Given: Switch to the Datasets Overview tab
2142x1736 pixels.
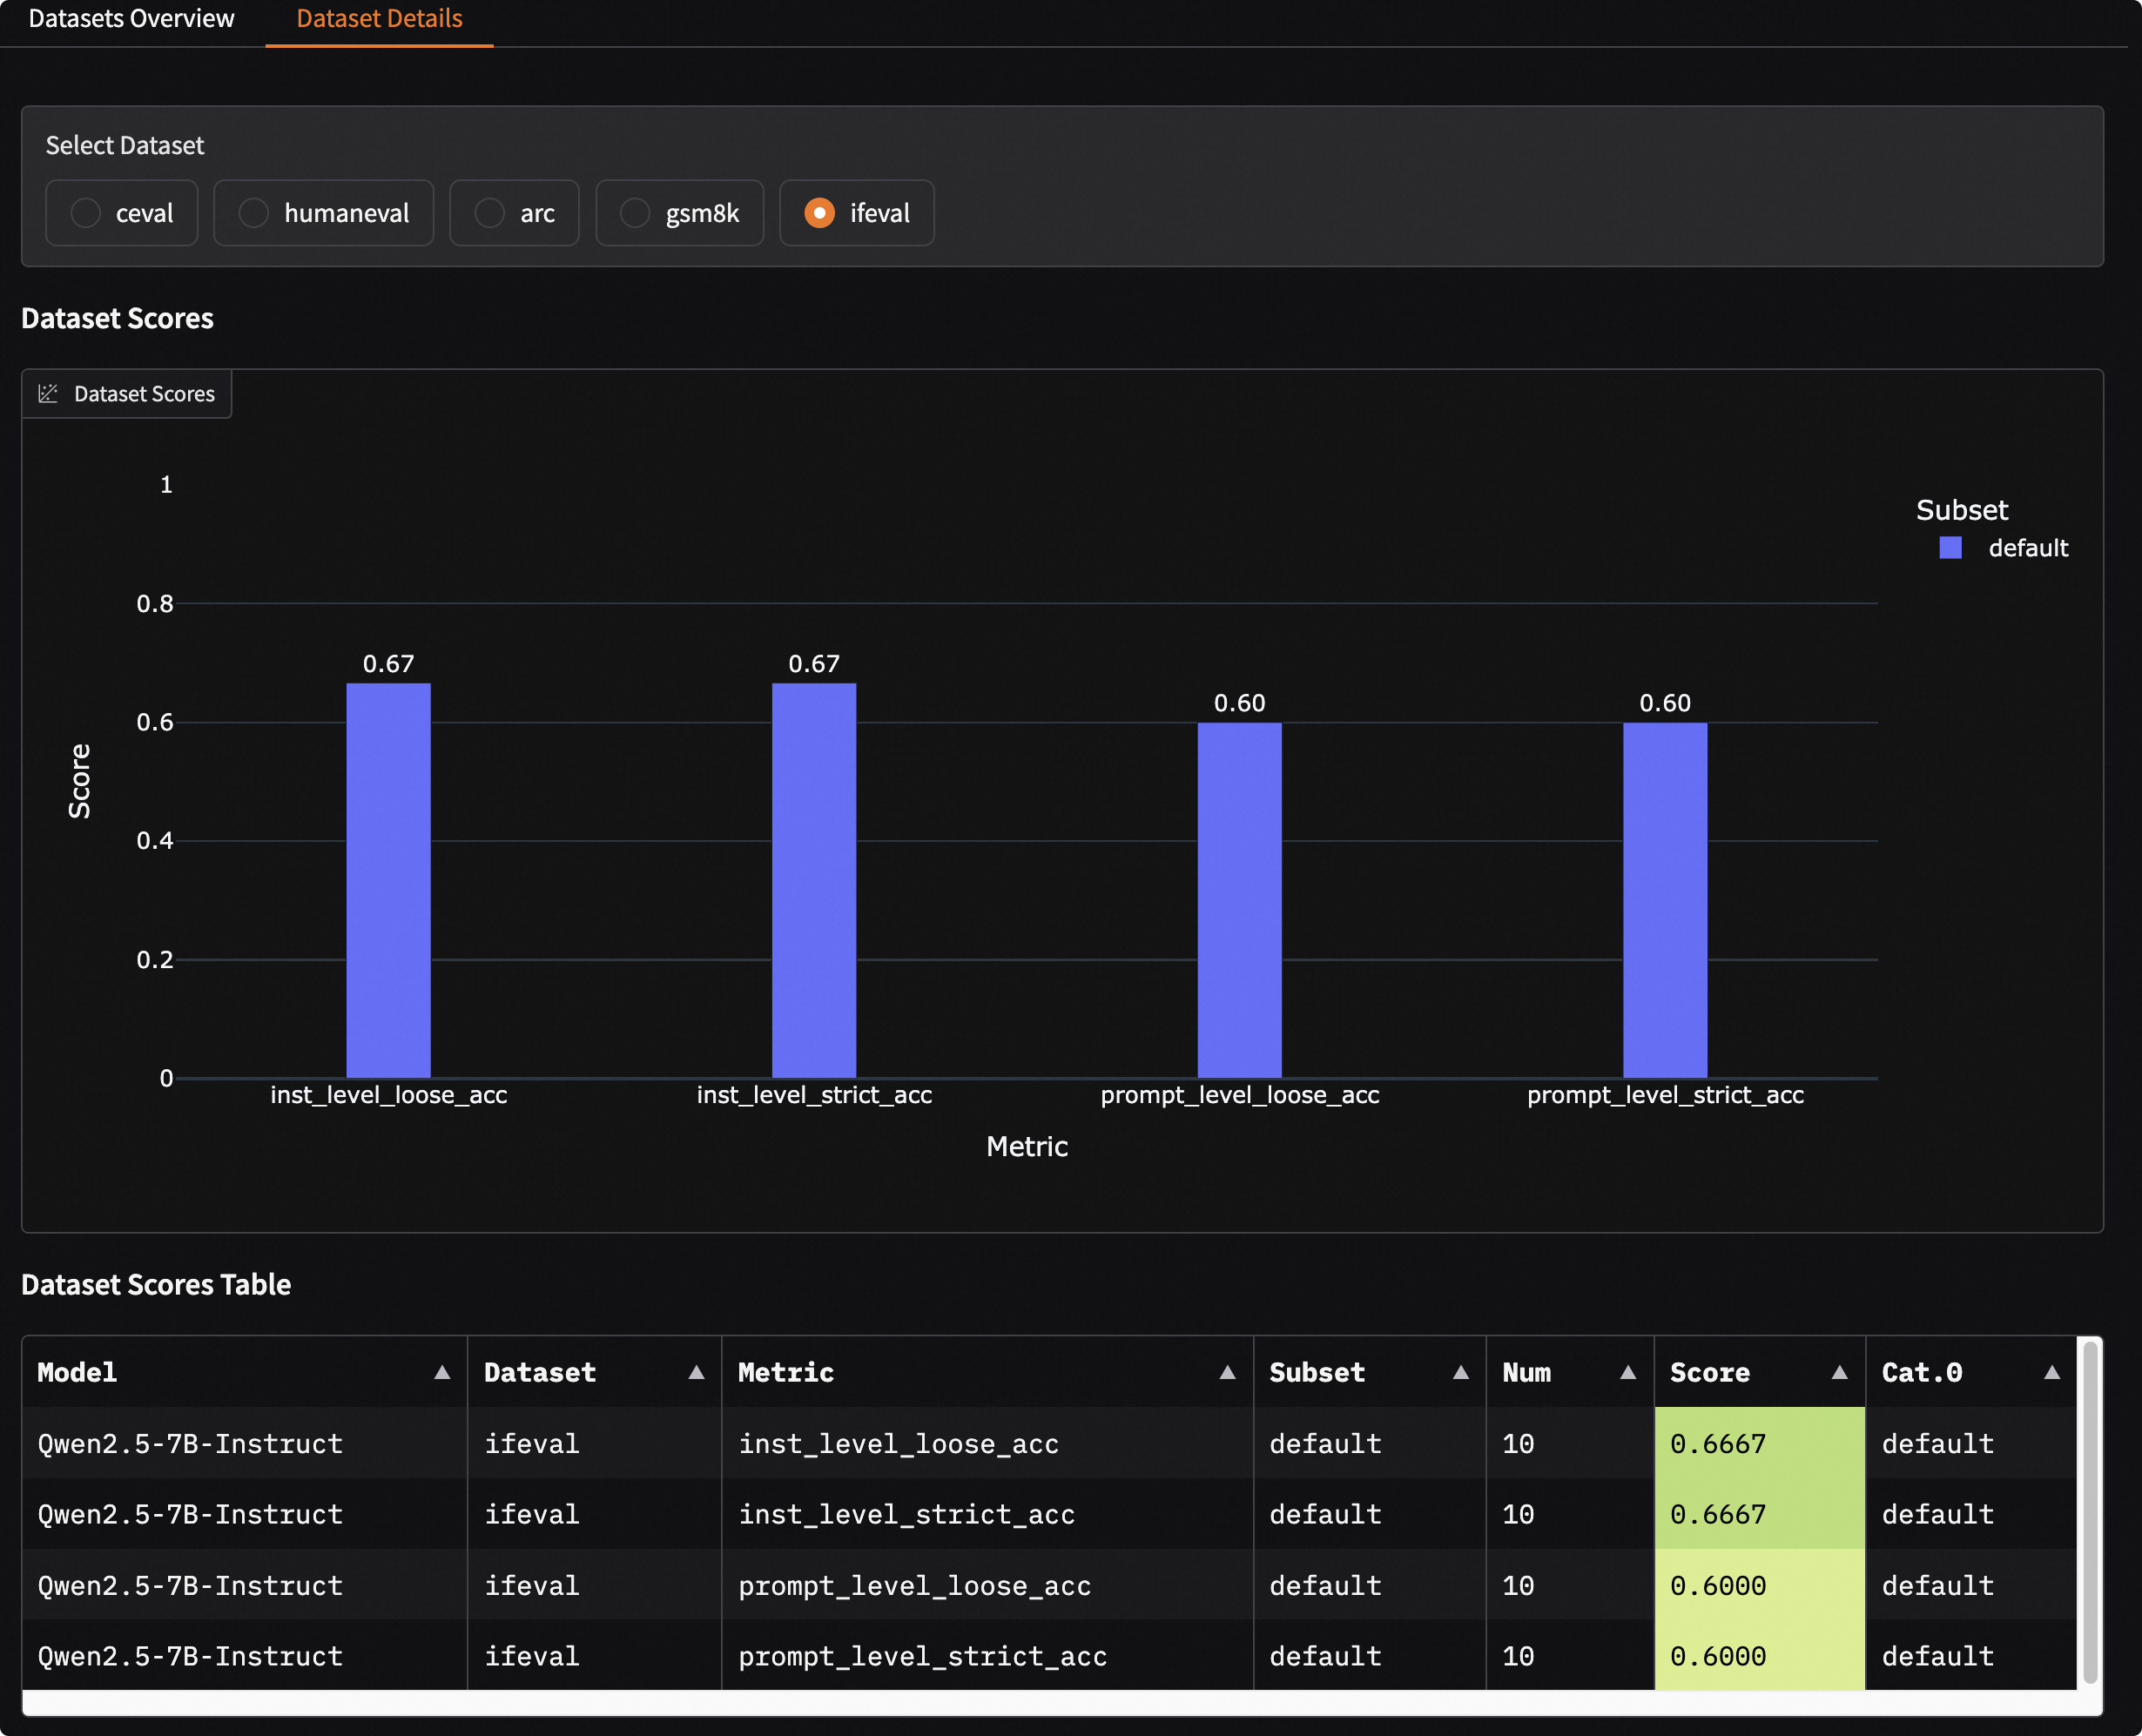Looking at the screenshot, I should tap(131, 19).
